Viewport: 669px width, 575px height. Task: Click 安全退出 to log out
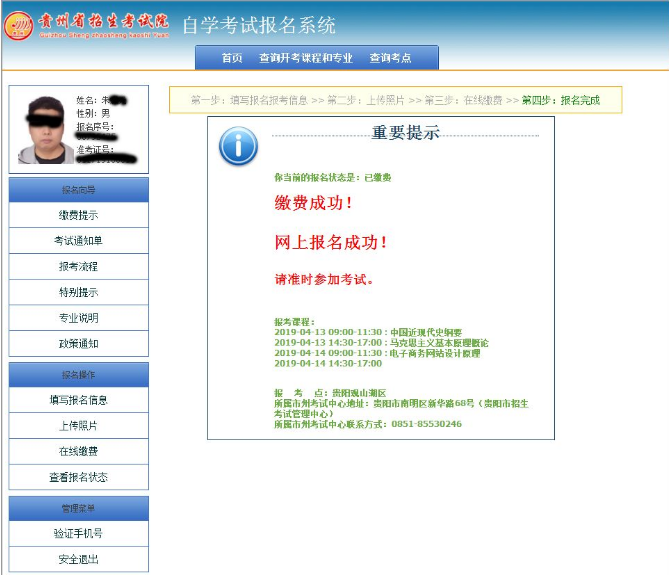pos(78,560)
